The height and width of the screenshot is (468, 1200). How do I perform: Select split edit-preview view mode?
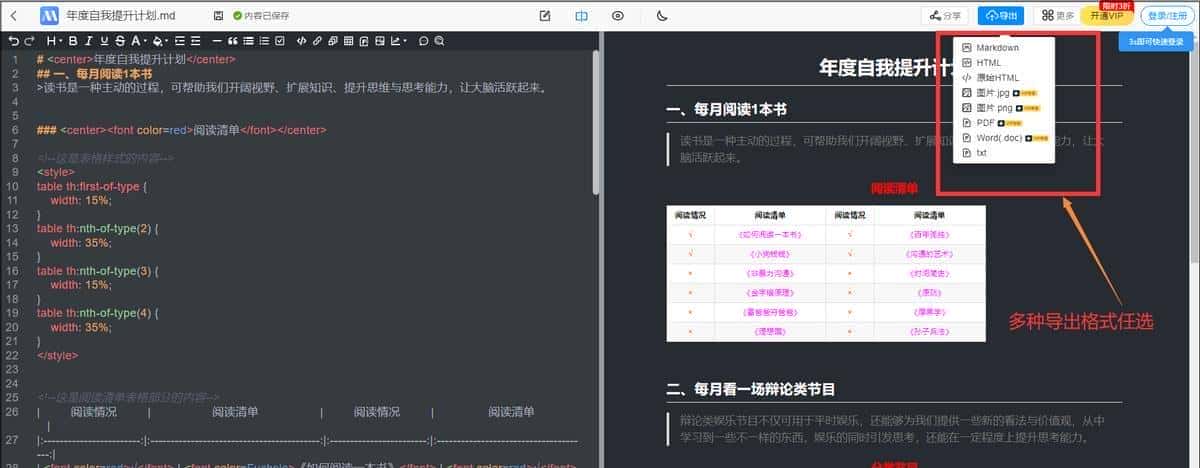click(581, 15)
